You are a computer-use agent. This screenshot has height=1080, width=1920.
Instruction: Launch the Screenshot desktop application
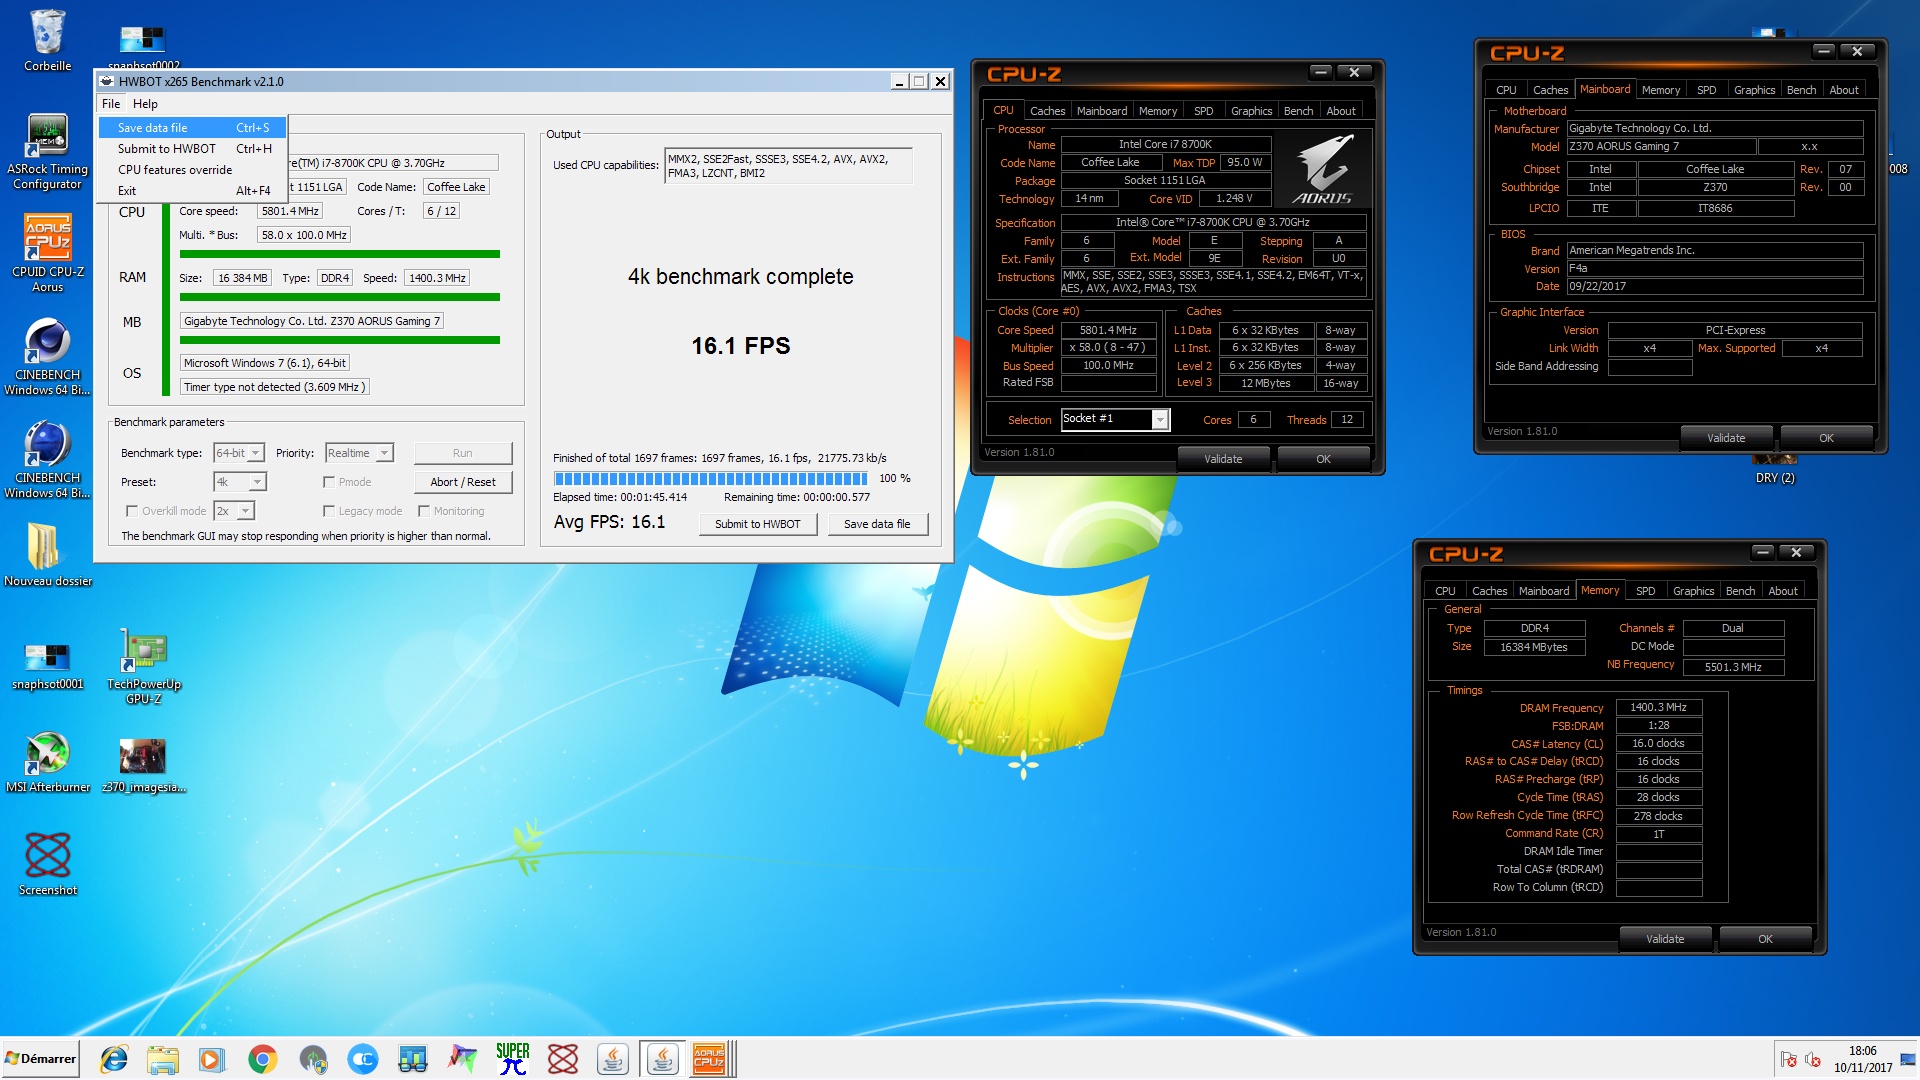(47, 863)
